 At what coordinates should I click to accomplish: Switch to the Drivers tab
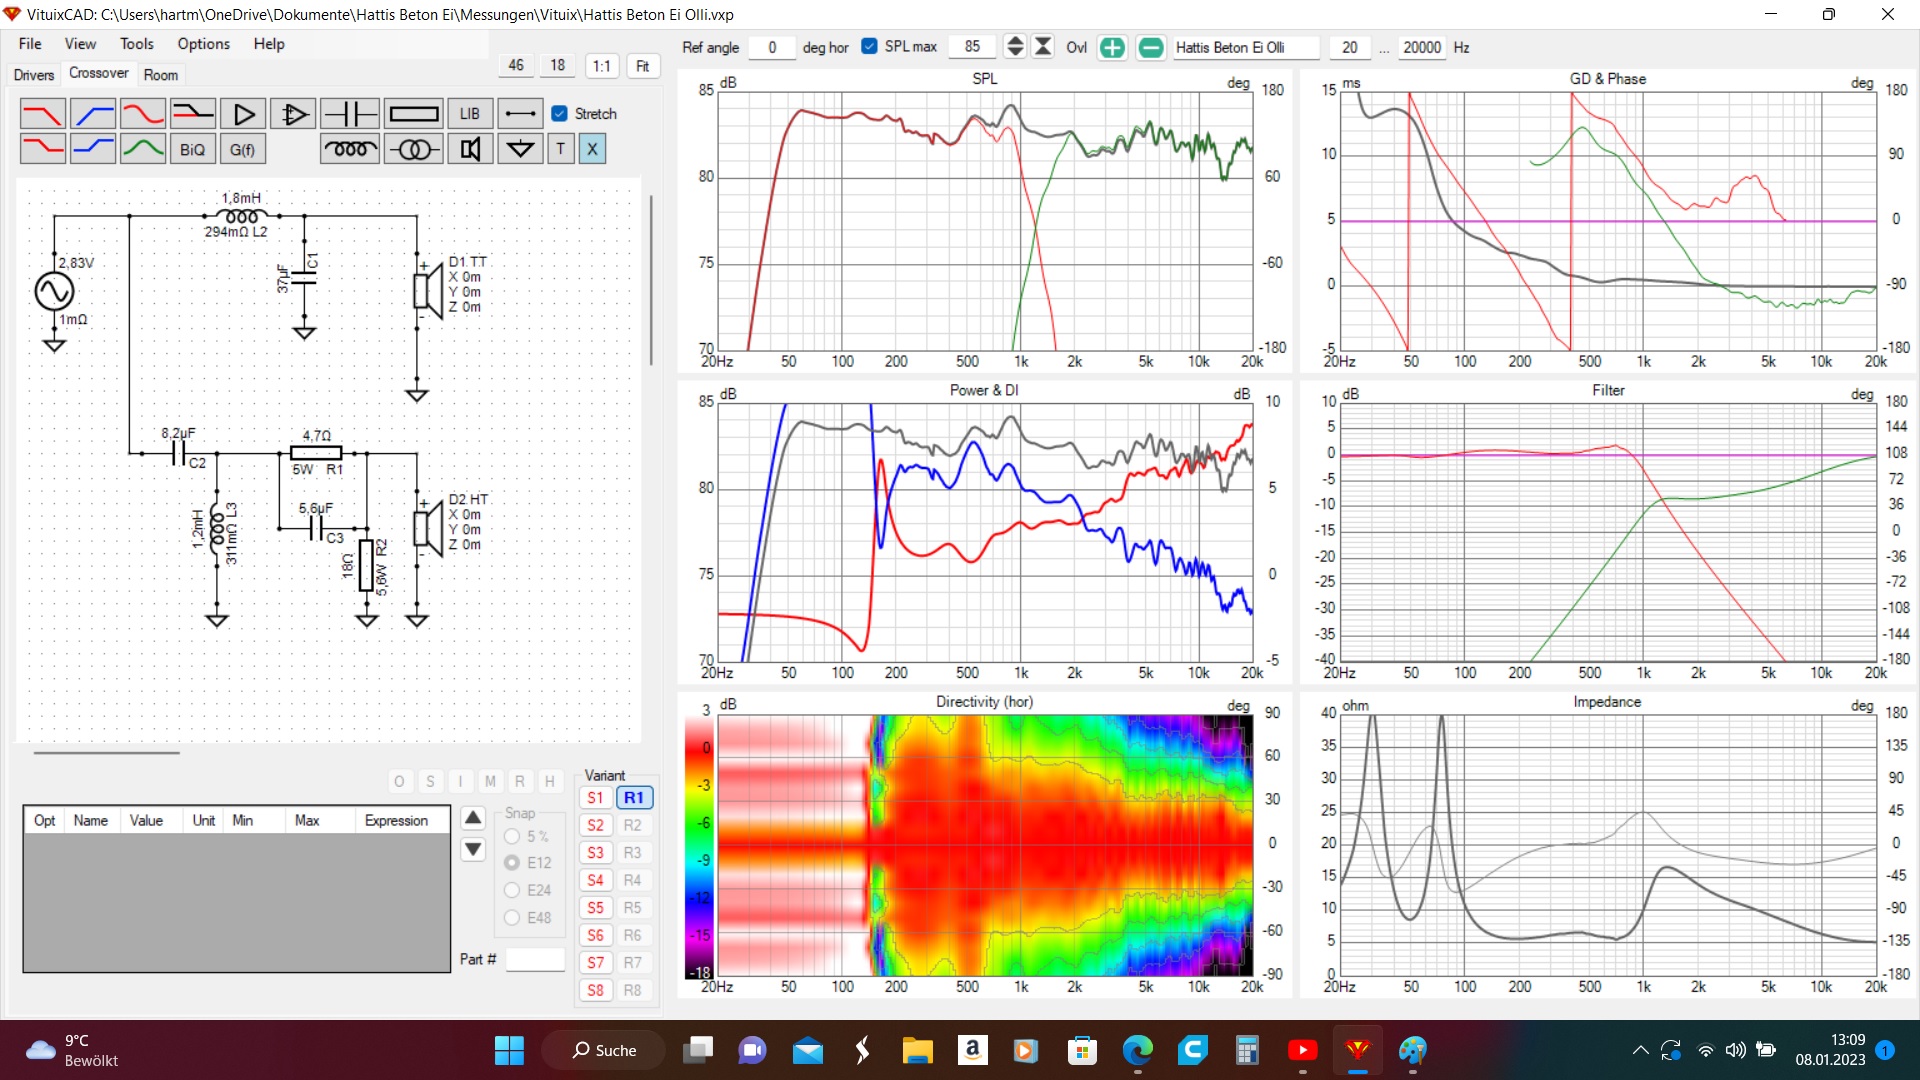[x=34, y=75]
